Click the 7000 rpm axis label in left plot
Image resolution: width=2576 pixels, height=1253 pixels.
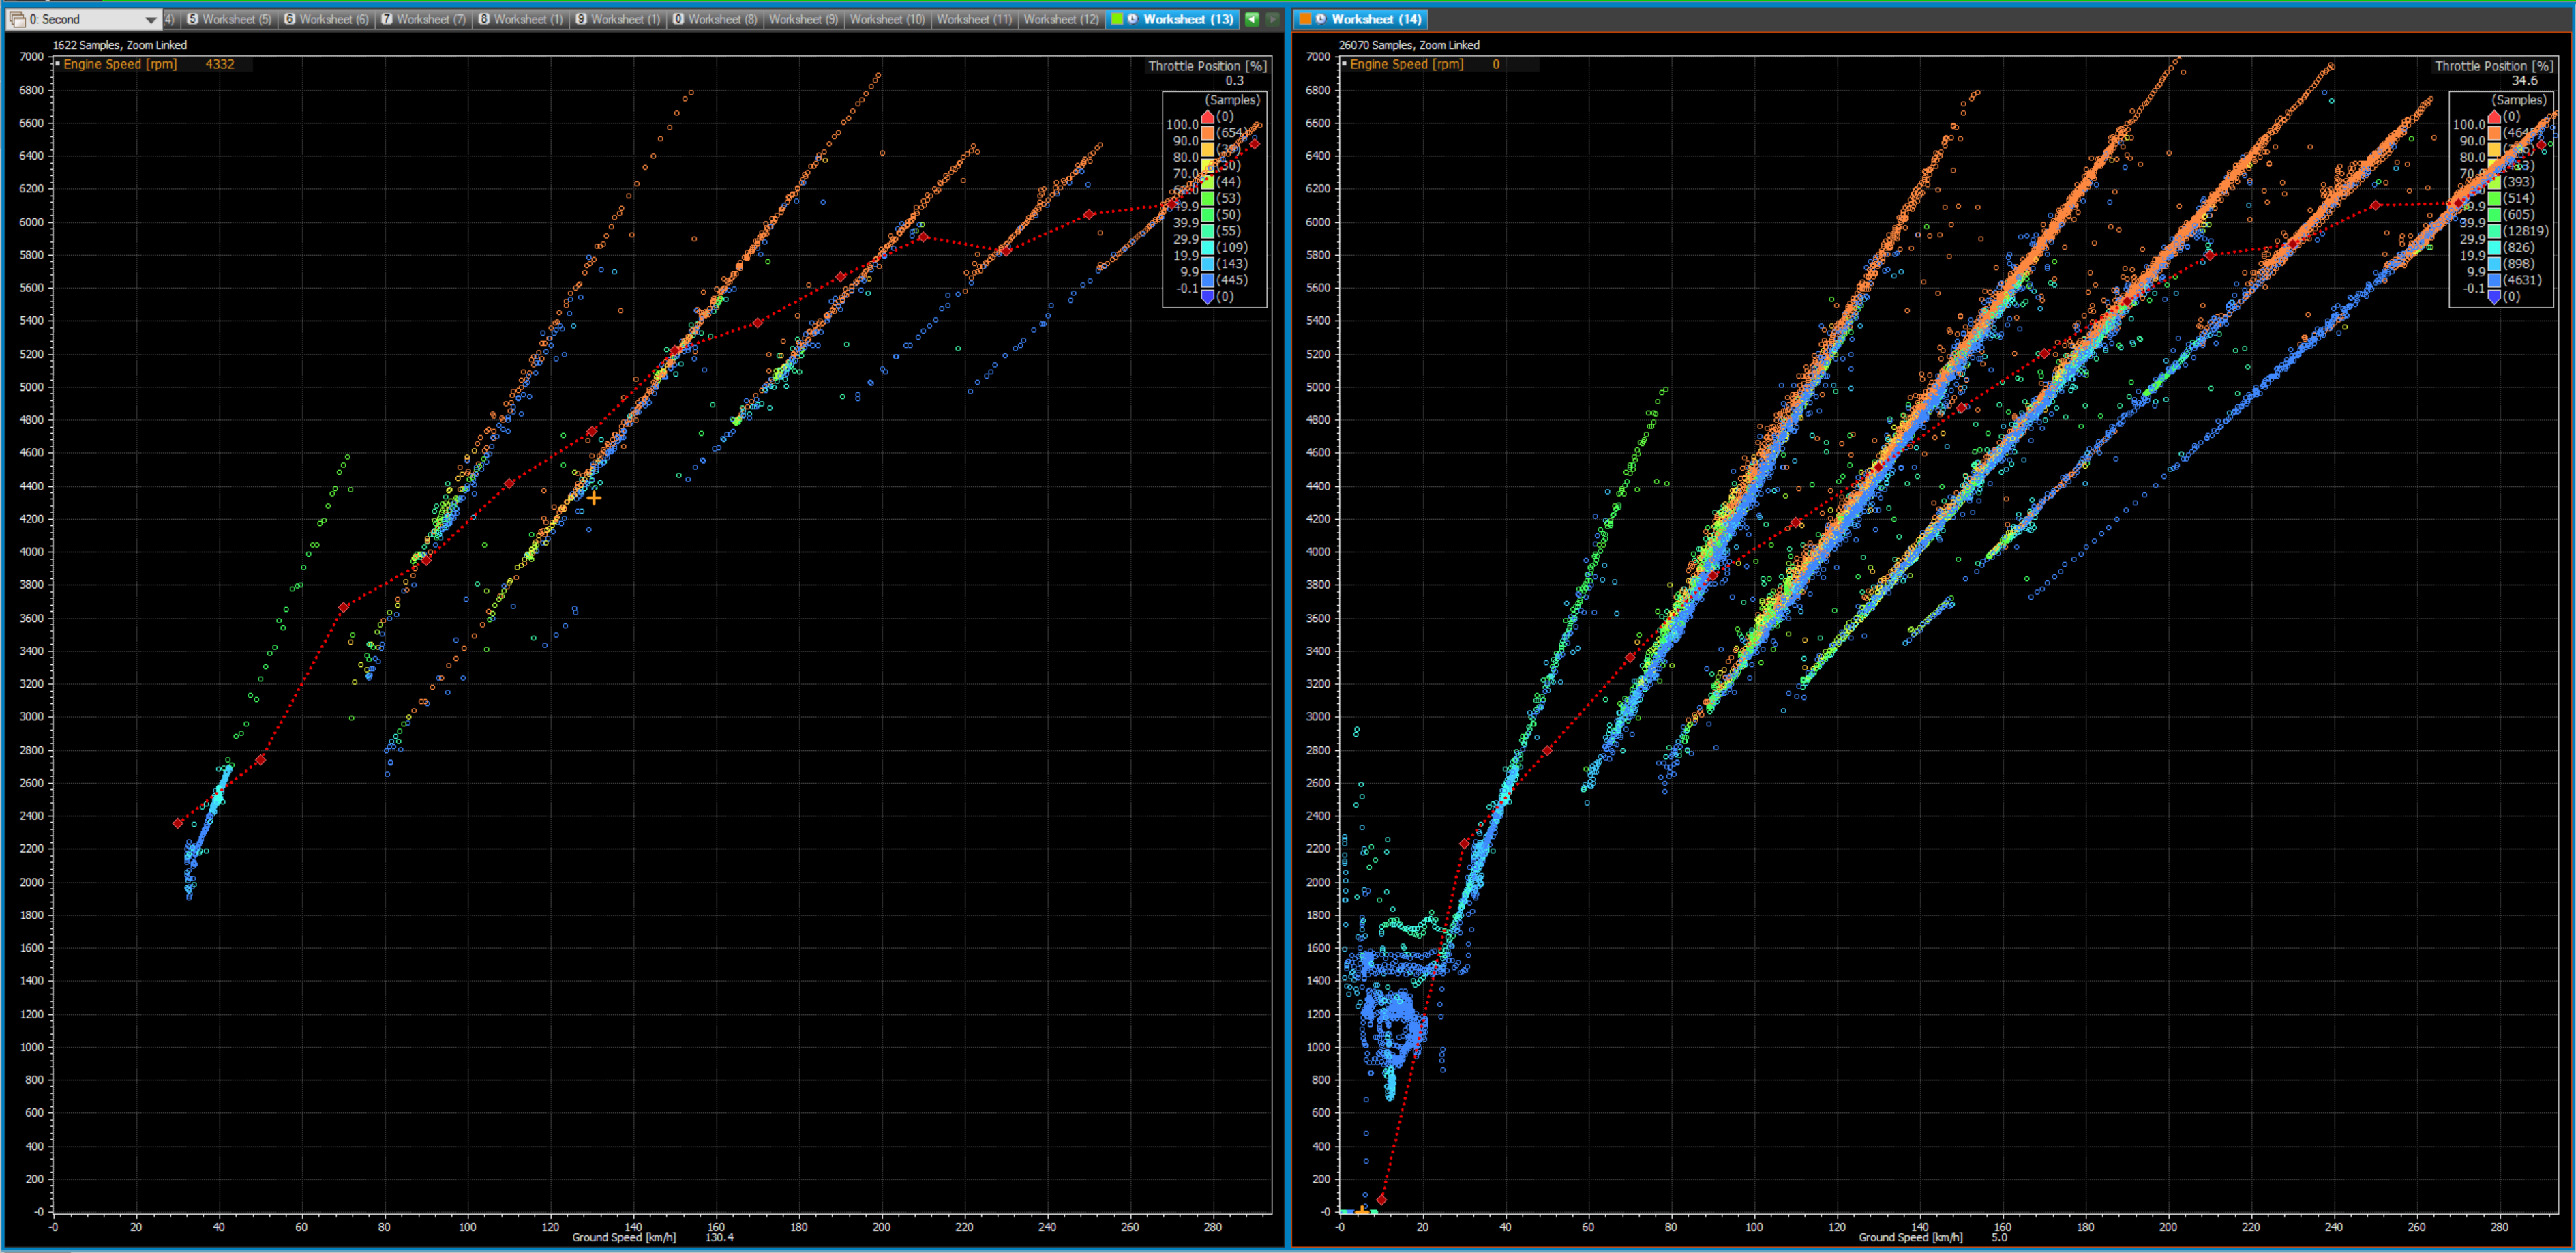[x=32, y=57]
